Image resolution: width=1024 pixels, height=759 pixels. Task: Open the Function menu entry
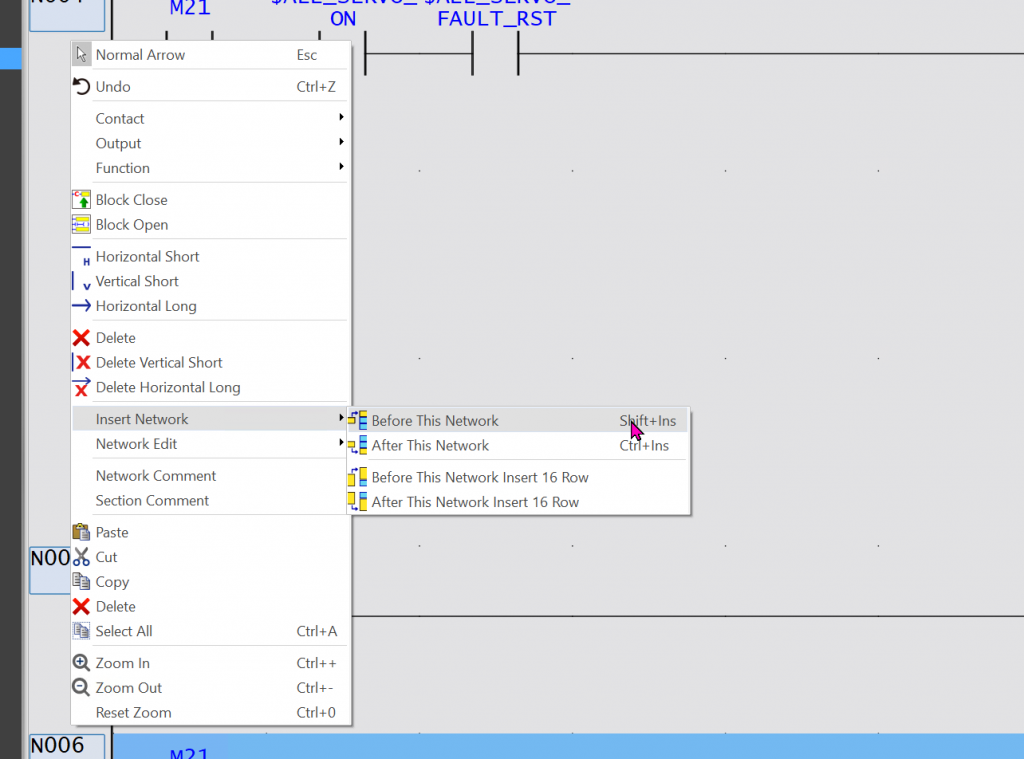[210, 168]
